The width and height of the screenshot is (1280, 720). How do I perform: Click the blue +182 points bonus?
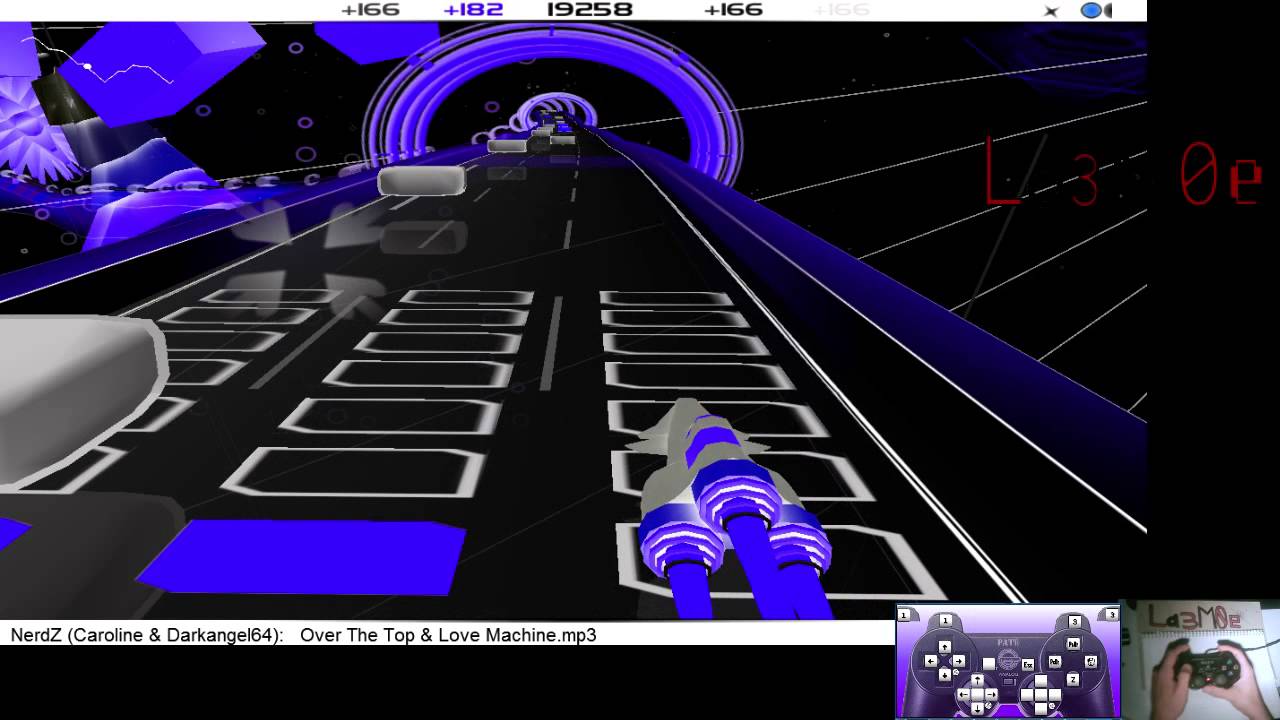click(473, 10)
